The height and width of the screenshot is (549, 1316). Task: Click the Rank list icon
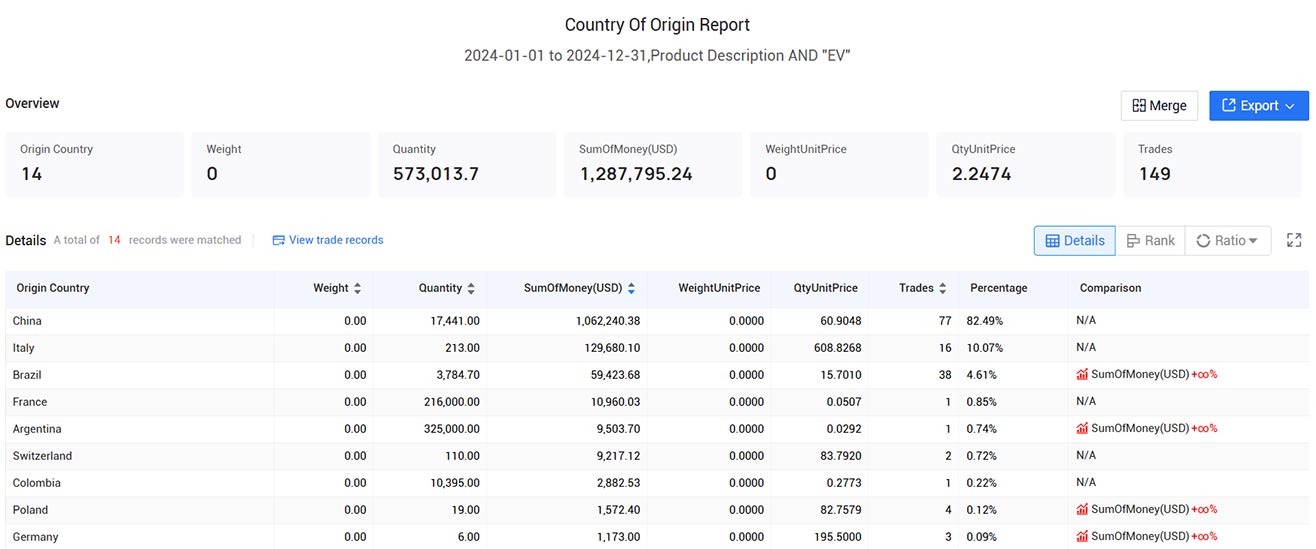tap(1133, 240)
